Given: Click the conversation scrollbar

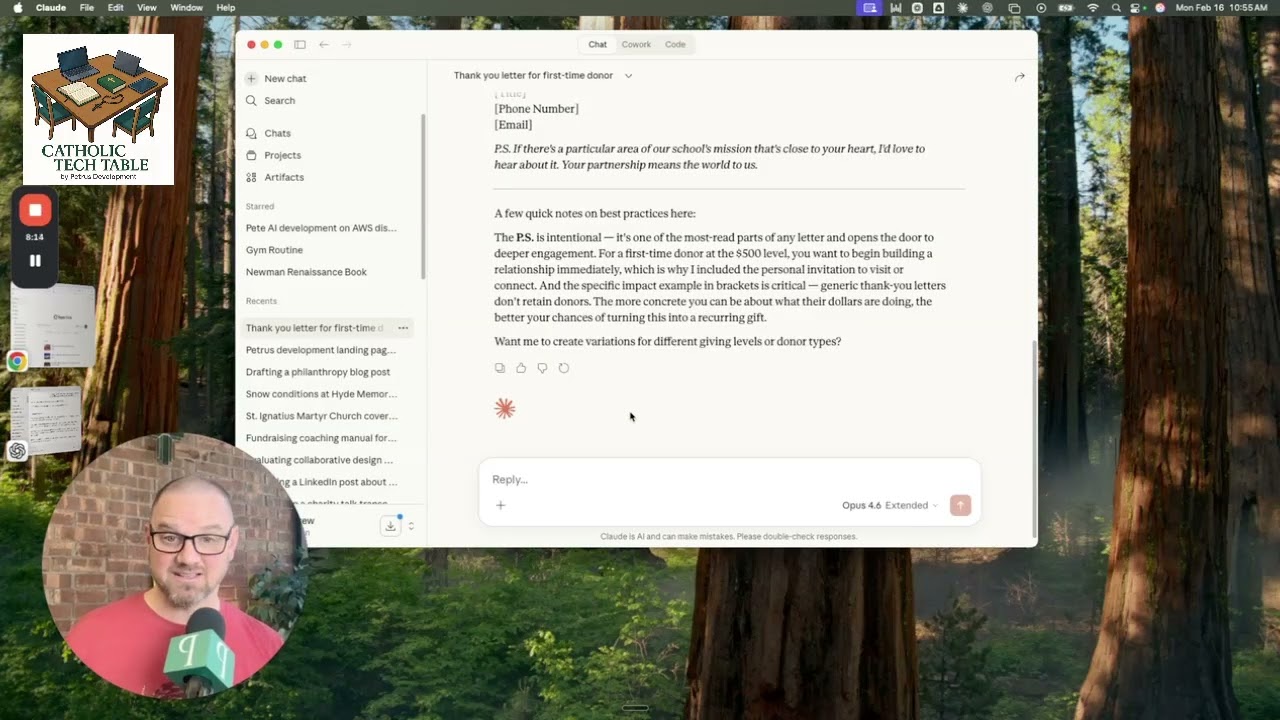Looking at the screenshot, I should click(1034, 438).
